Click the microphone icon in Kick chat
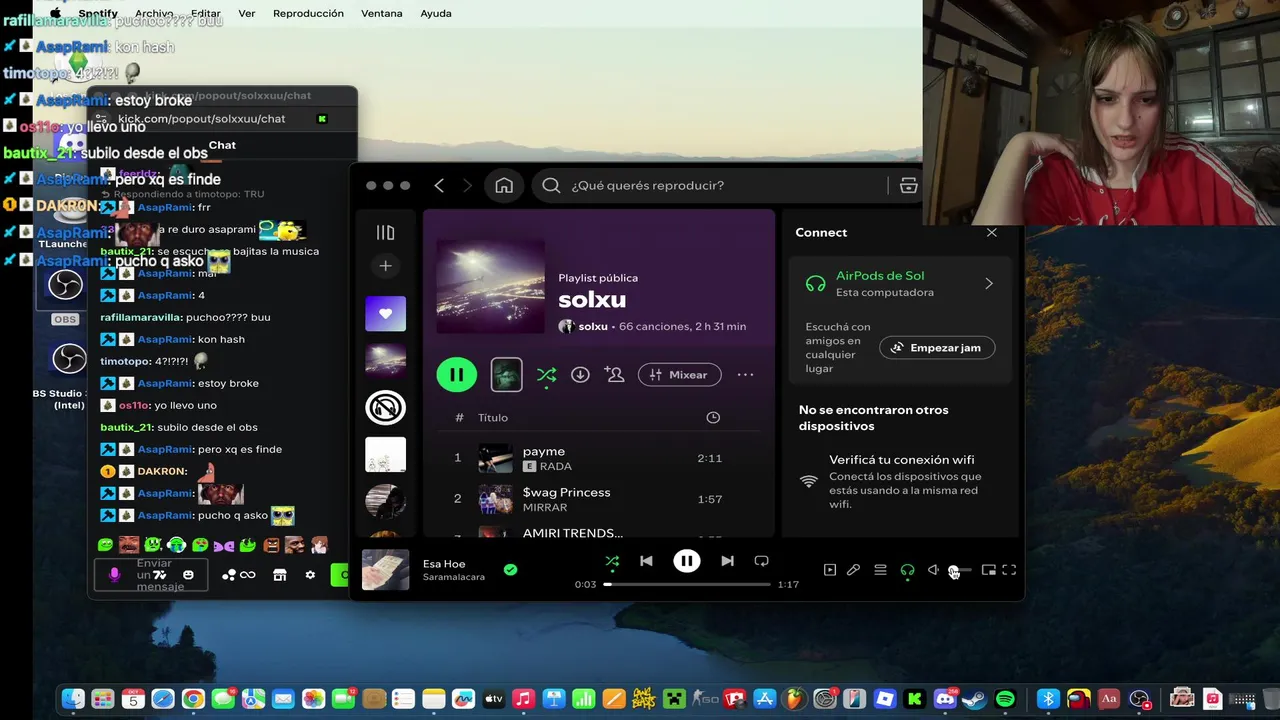Image resolution: width=1280 pixels, height=720 pixels. click(114, 575)
